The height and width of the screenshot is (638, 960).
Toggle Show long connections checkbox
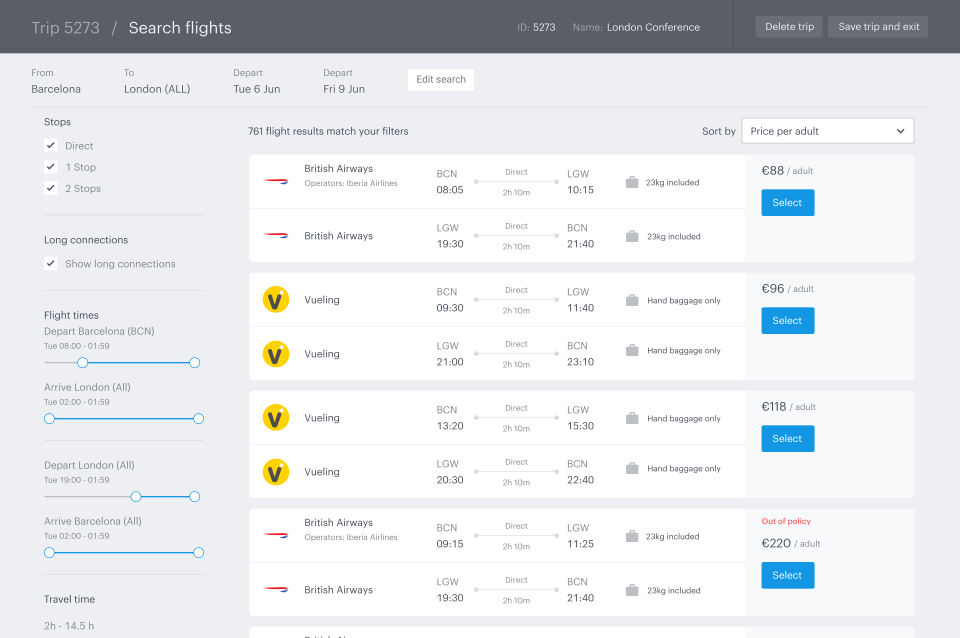pyautogui.click(x=51, y=263)
